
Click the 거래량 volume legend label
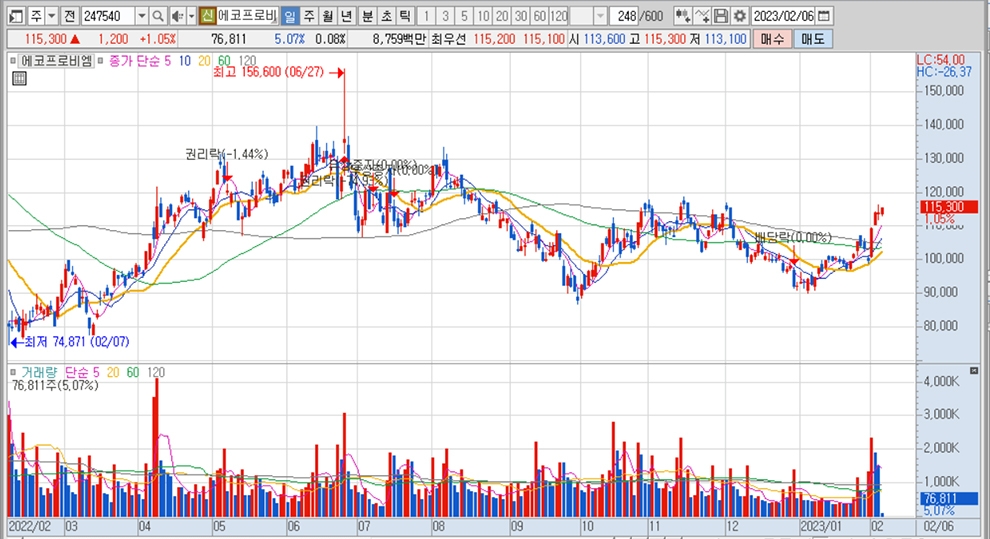coord(39,372)
